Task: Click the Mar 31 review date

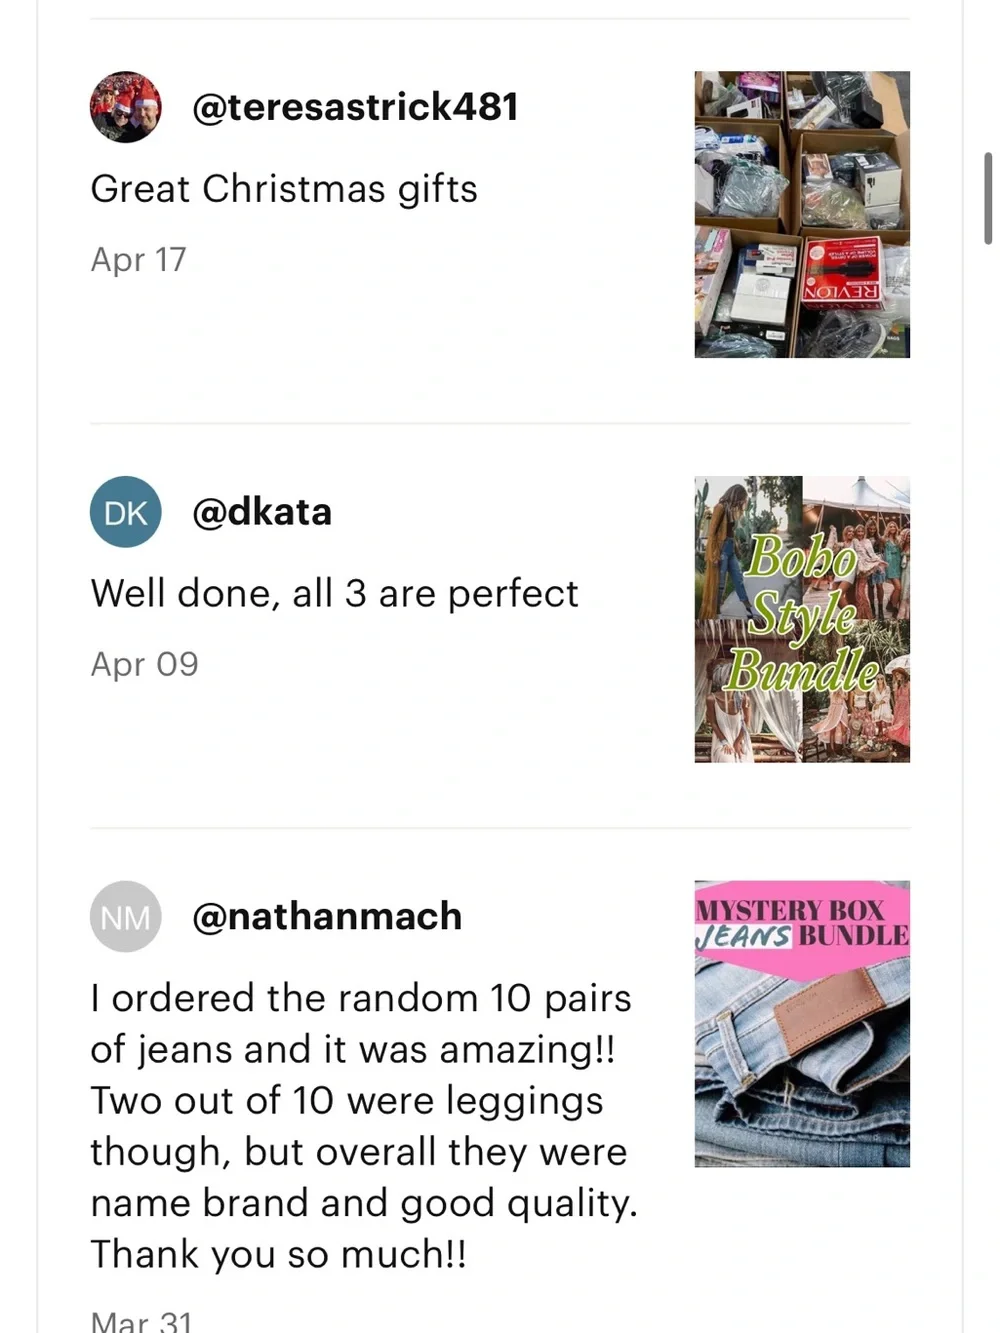Action: click(x=141, y=1320)
